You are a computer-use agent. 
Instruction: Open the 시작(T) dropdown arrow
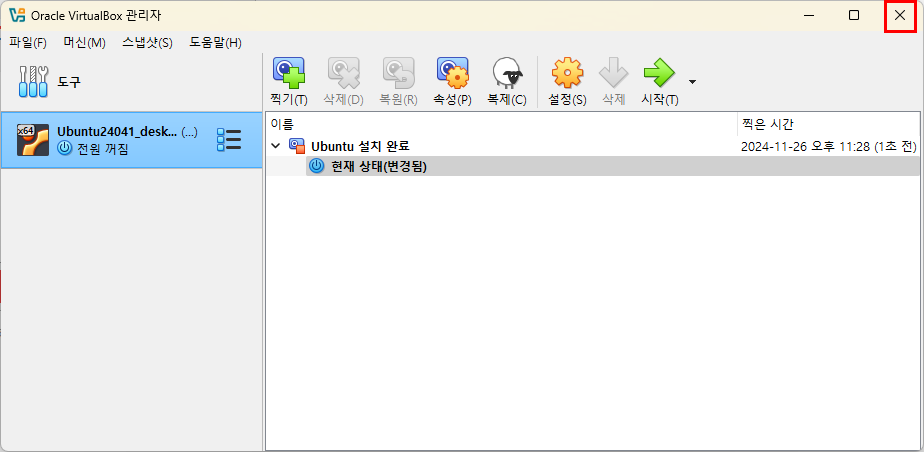[x=692, y=82]
